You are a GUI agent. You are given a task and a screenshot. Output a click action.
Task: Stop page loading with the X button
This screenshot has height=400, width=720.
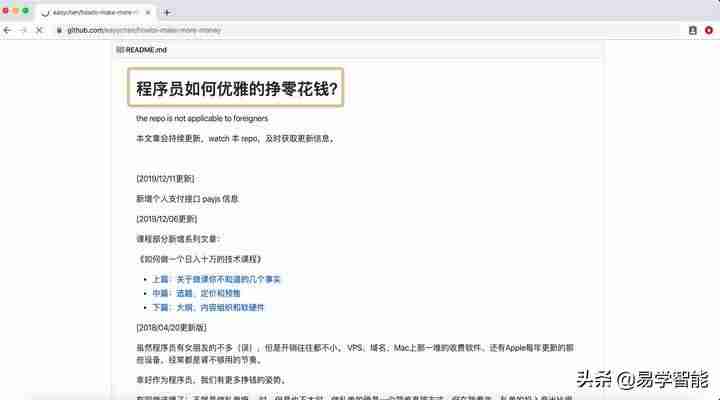click(39, 30)
